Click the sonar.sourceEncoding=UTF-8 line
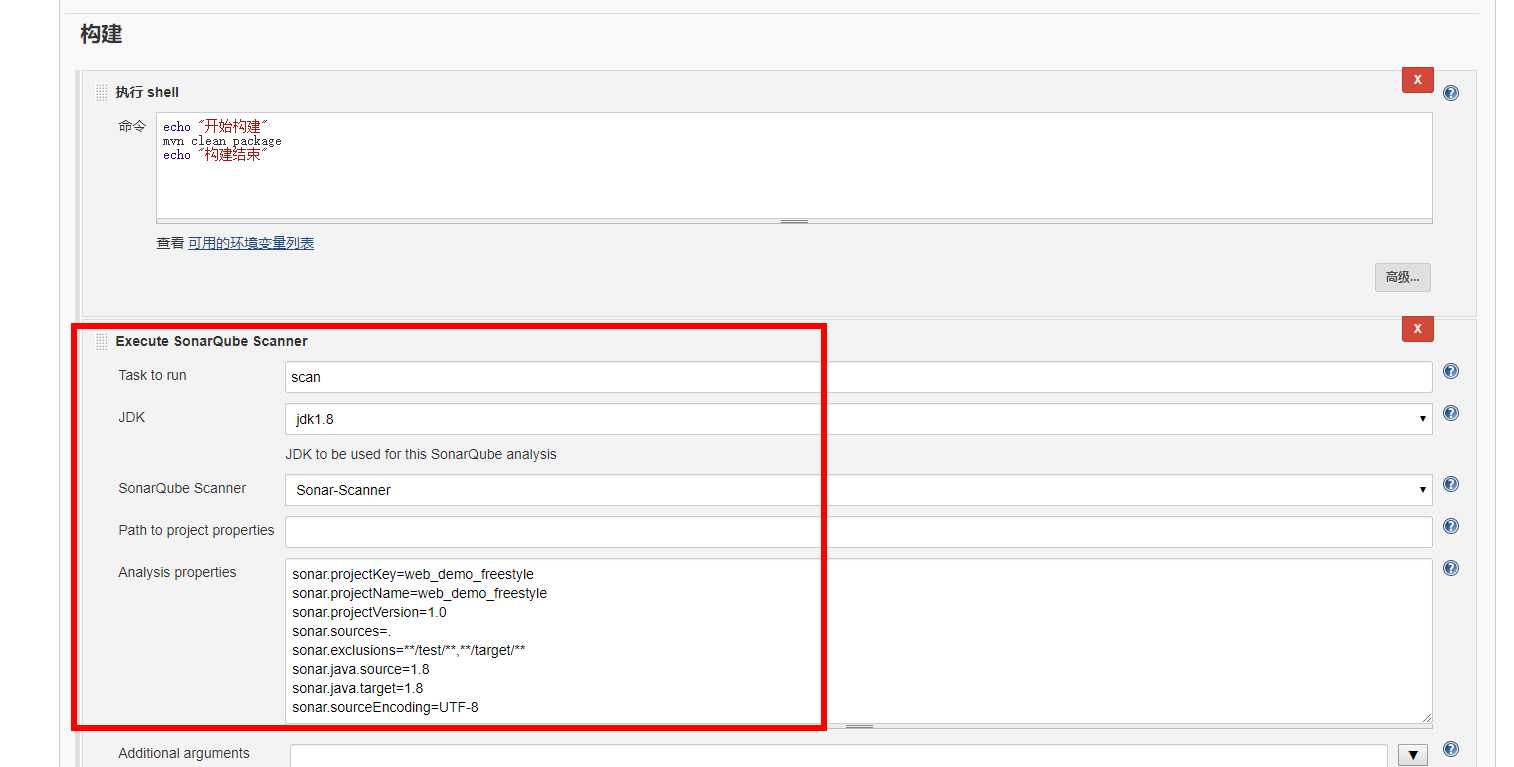Viewport: 1514px width, 767px height. coord(385,707)
